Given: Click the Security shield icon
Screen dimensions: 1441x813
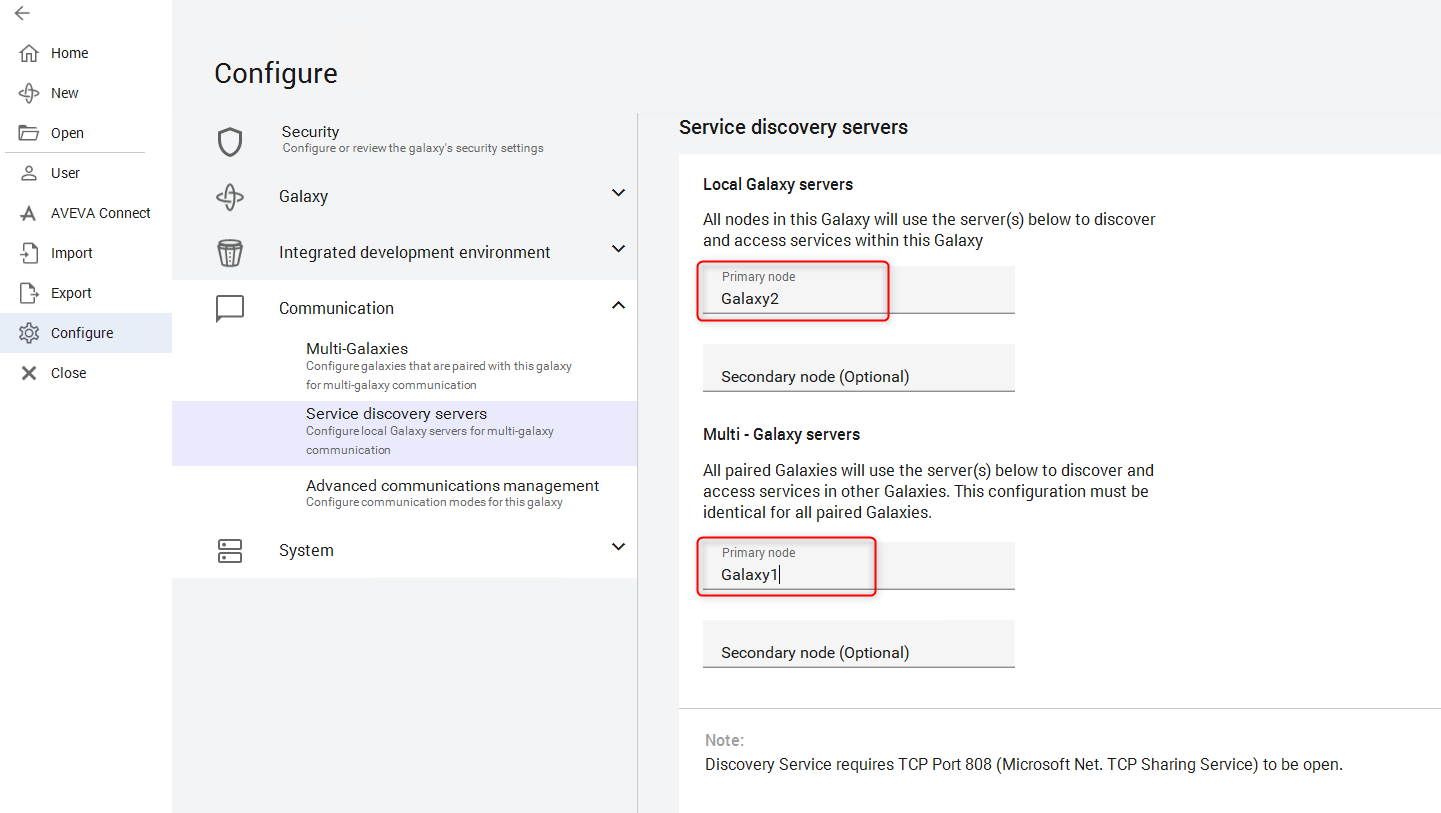Looking at the screenshot, I should pyautogui.click(x=230, y=142).
